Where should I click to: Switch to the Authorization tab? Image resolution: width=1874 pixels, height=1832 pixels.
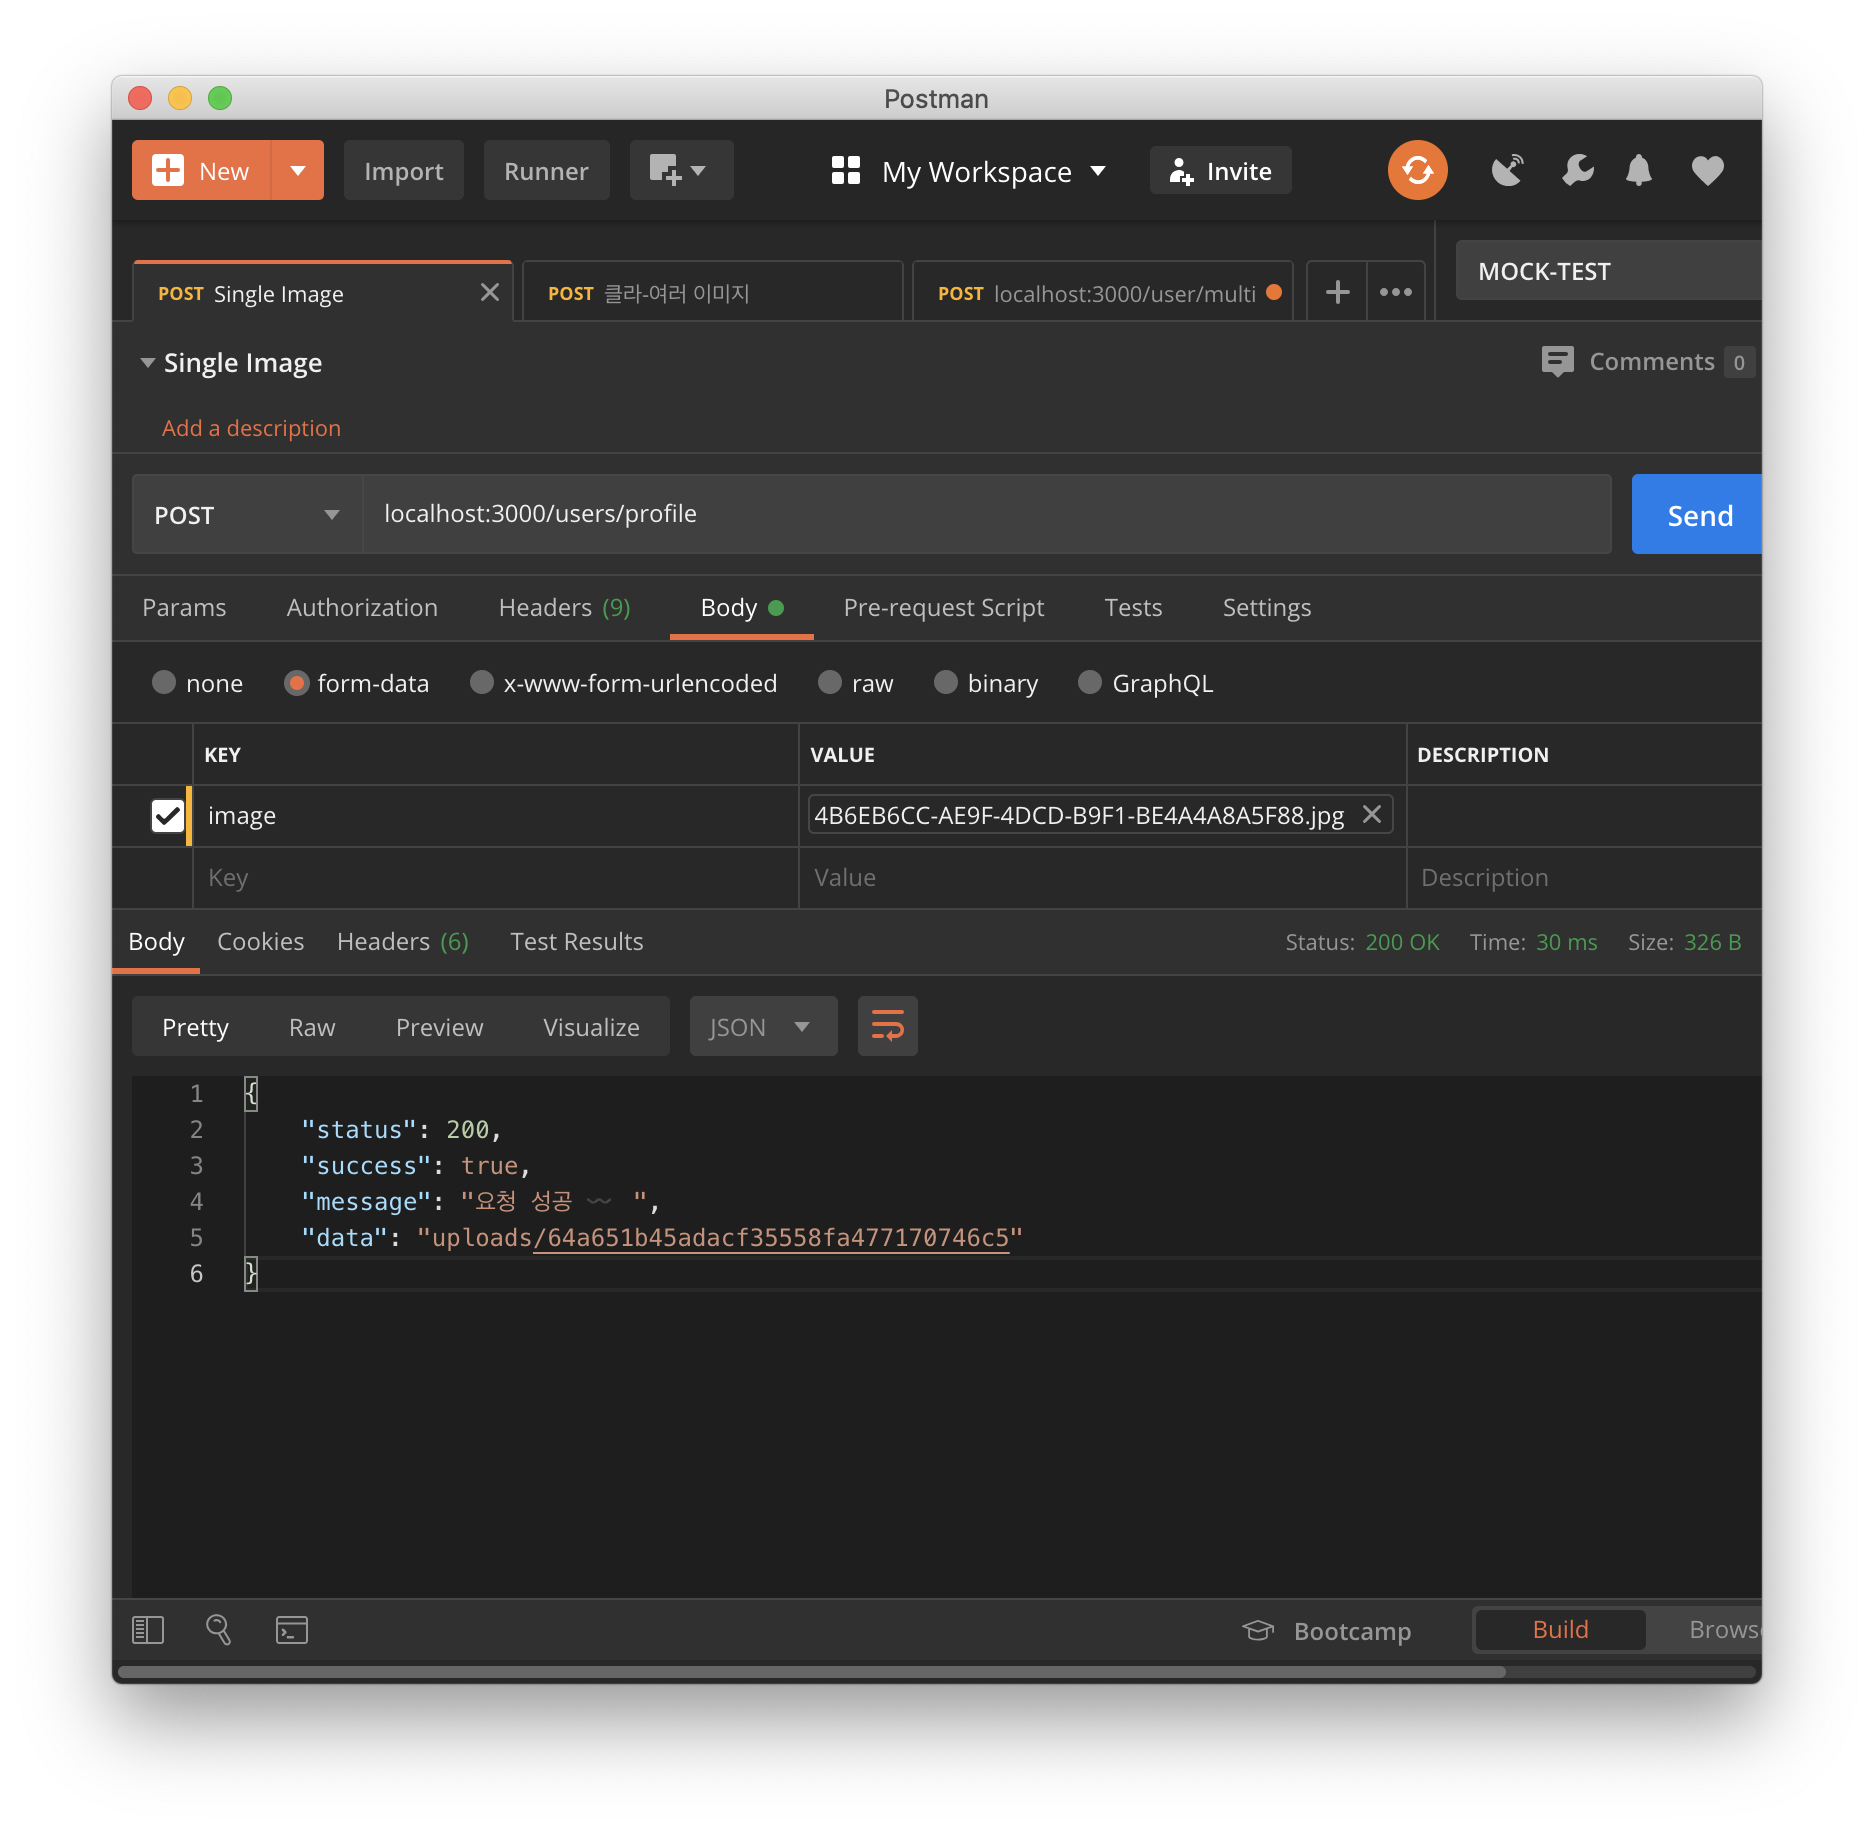pyautogui.click(x=362, y=607)
